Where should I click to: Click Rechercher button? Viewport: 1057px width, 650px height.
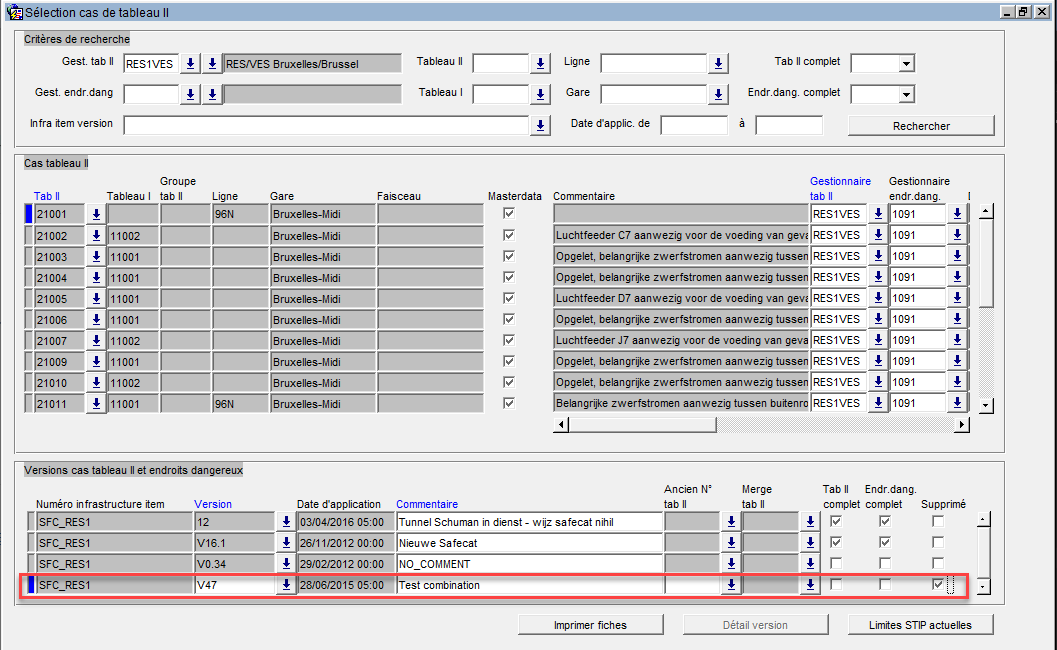click(921, 126)
